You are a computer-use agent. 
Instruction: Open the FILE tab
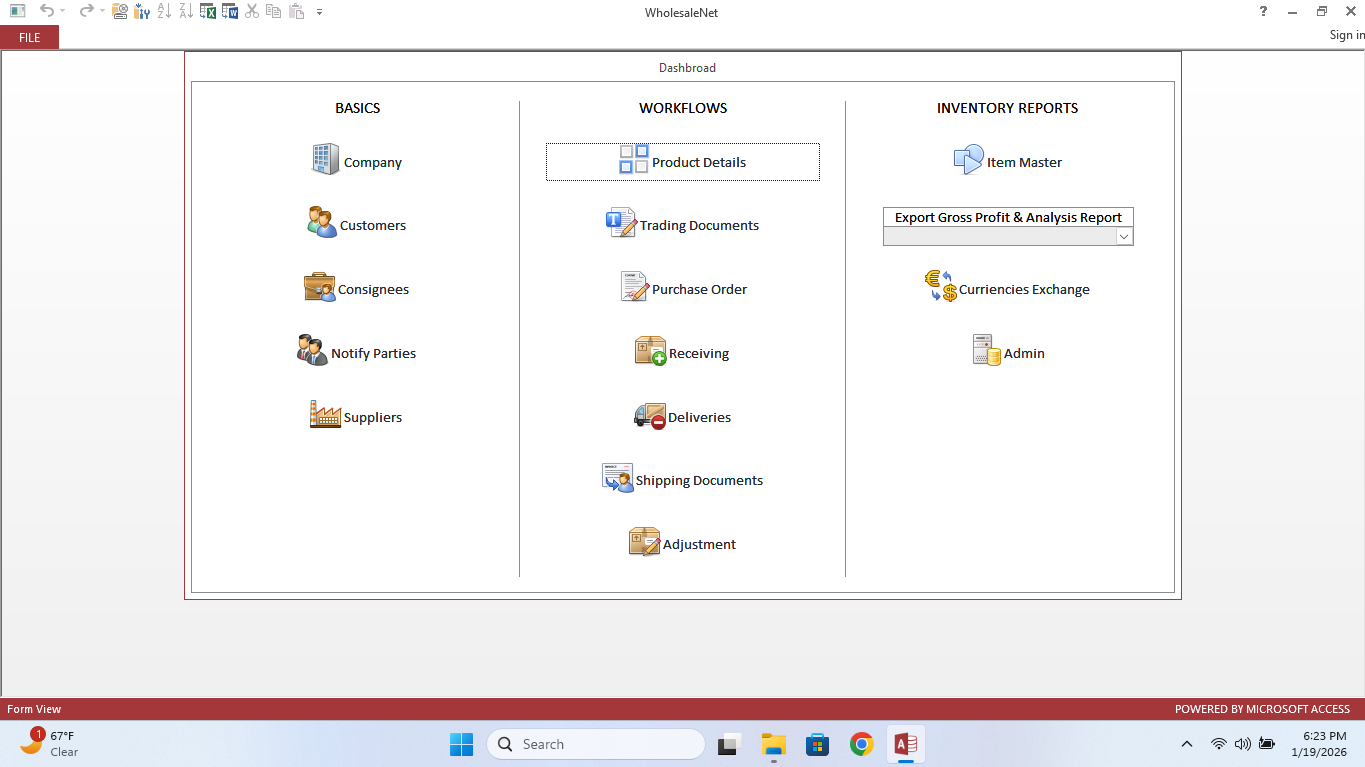pyautogui.click(x=30, y=37)
